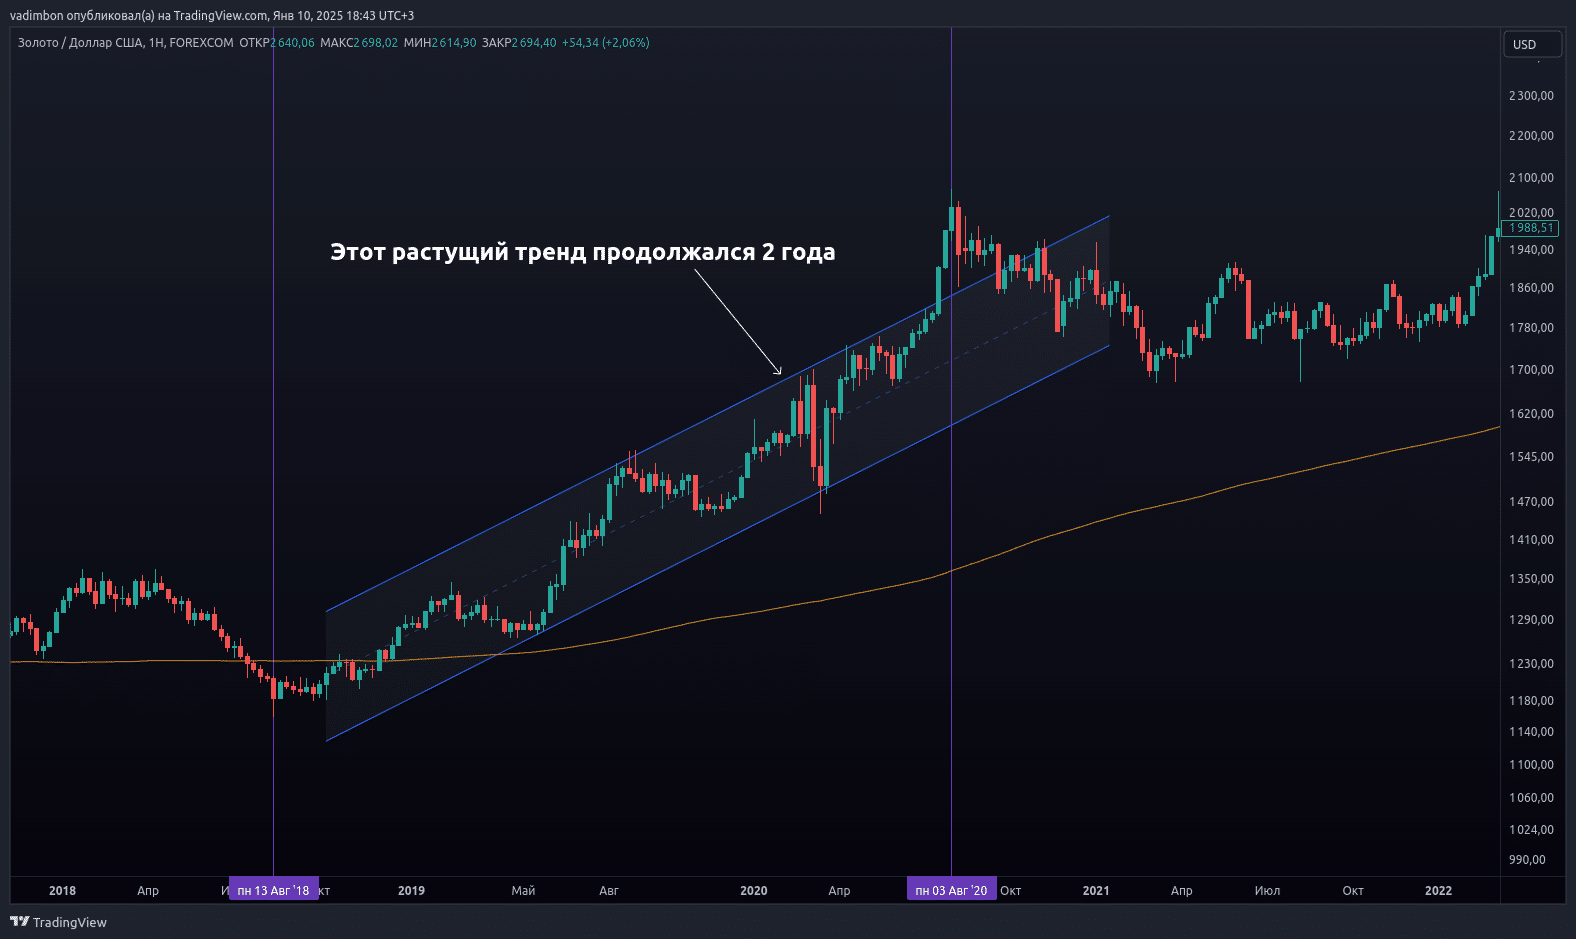Click the vadimbon publisher text at top
Image resolution: width=1576 pixels, height=939 pixels.
[36, 15]
